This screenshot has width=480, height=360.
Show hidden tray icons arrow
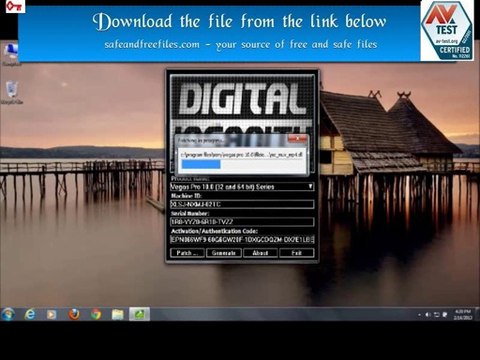[x=419, y=315]
